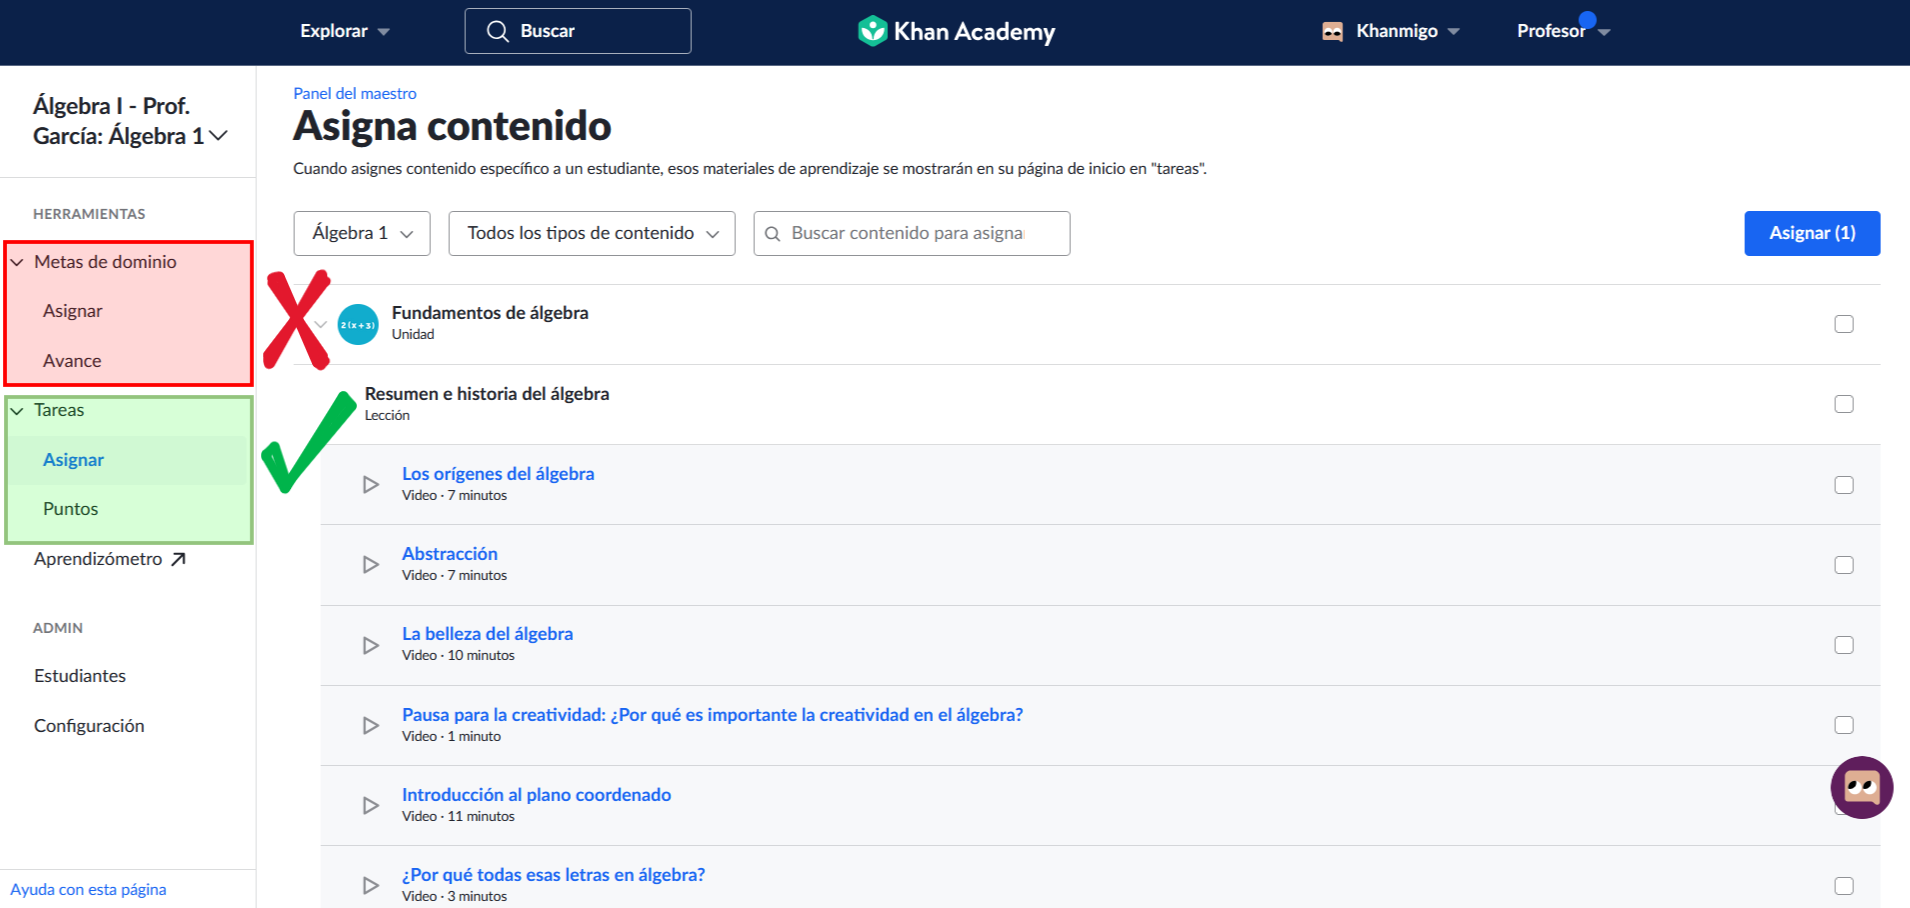Click the external link arrow beside Aprendizómetro
Screen dimensions: 1910x908
[179, 559]
